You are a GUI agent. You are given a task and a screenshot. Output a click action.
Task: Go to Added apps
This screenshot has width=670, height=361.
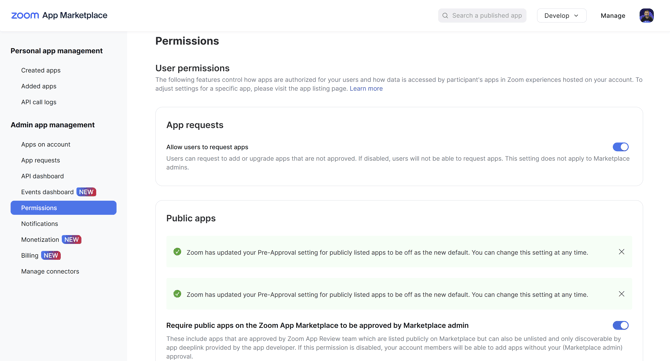point(38,86)
